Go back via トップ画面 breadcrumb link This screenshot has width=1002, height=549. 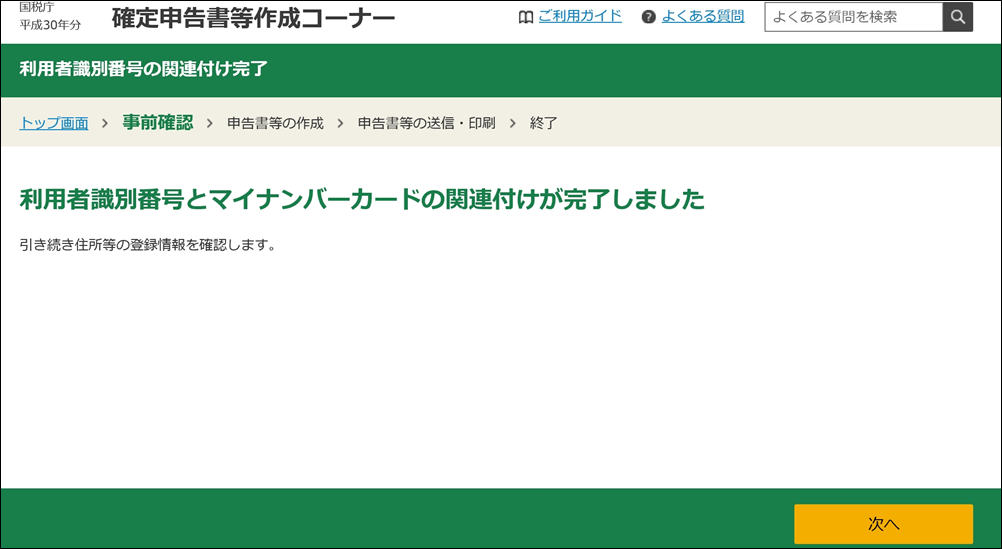(x=54, y=123)
